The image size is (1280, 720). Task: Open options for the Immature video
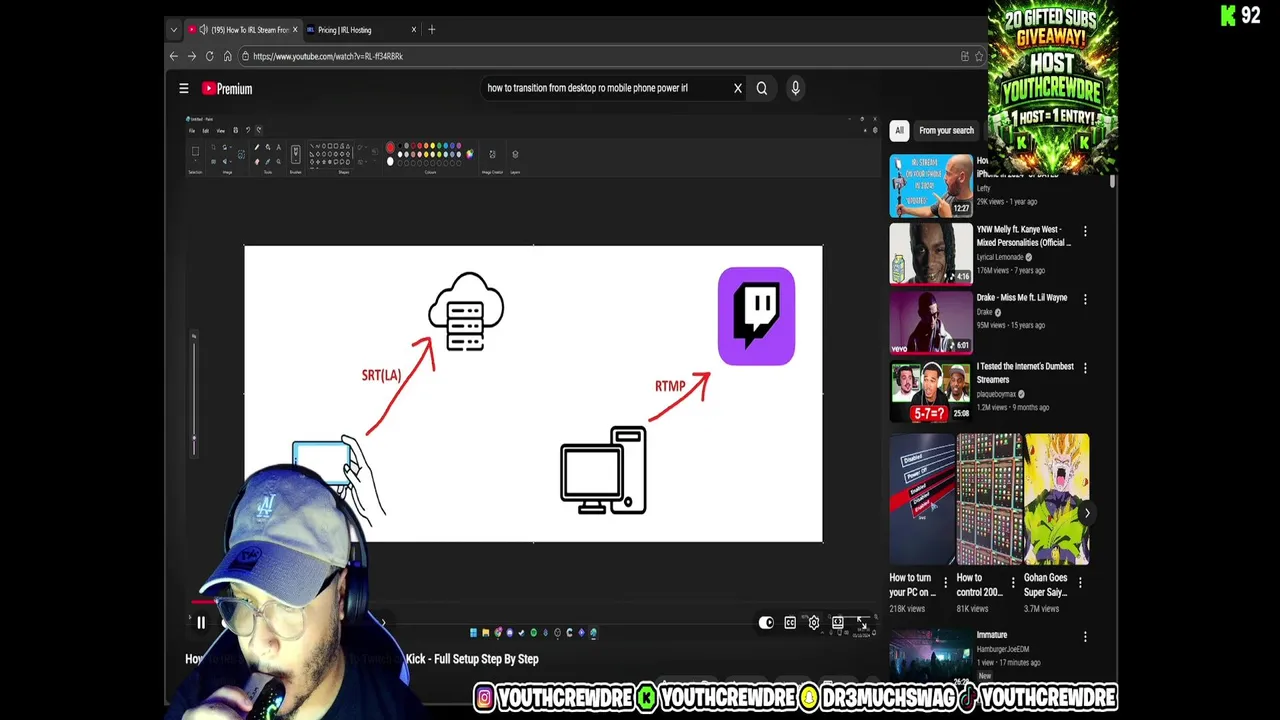1085,637
